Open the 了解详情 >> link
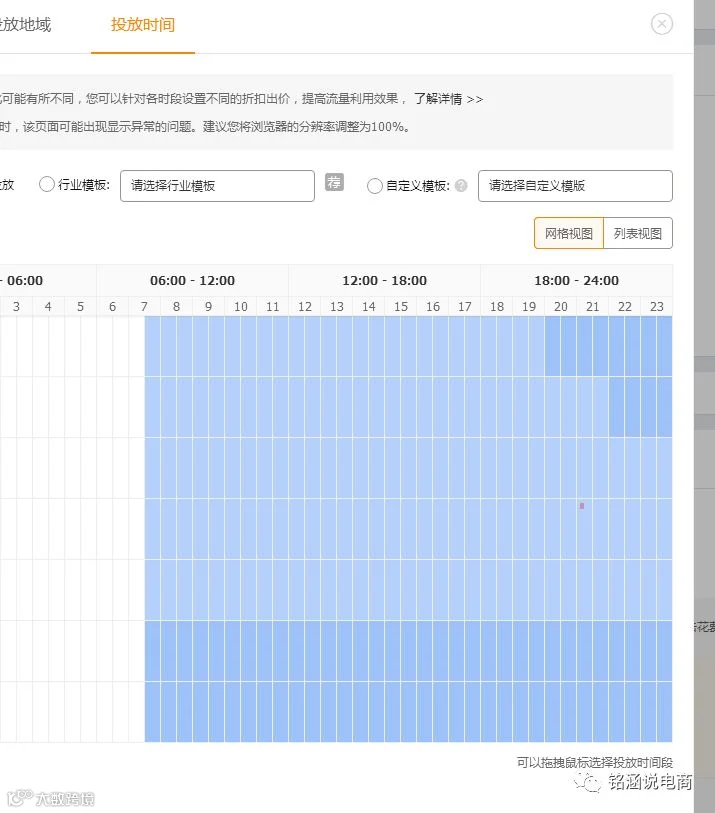Viewport: 715px width, 813px height. pyautogui.click(x=448, y=99)
